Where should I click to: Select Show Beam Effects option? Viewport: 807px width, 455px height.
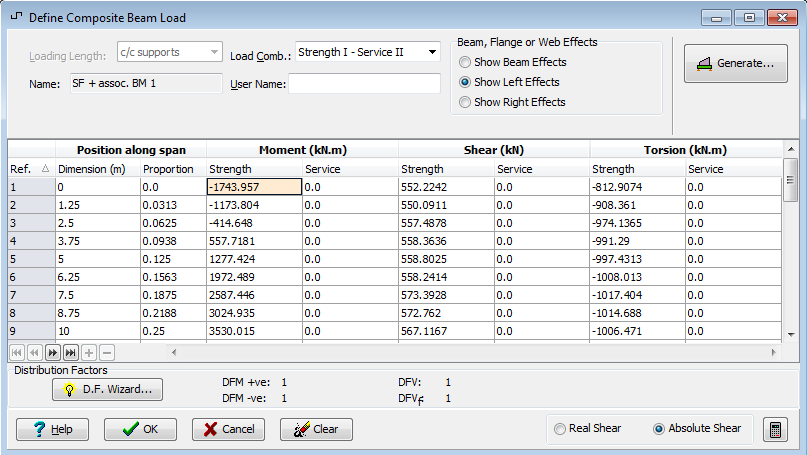click(x=465, y=62)
